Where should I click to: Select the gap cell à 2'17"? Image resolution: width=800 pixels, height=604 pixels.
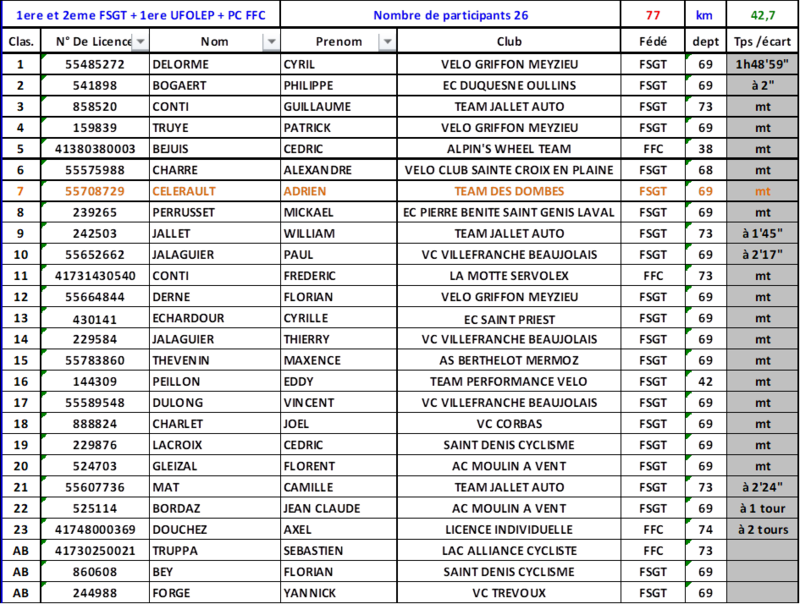(762, 255)
